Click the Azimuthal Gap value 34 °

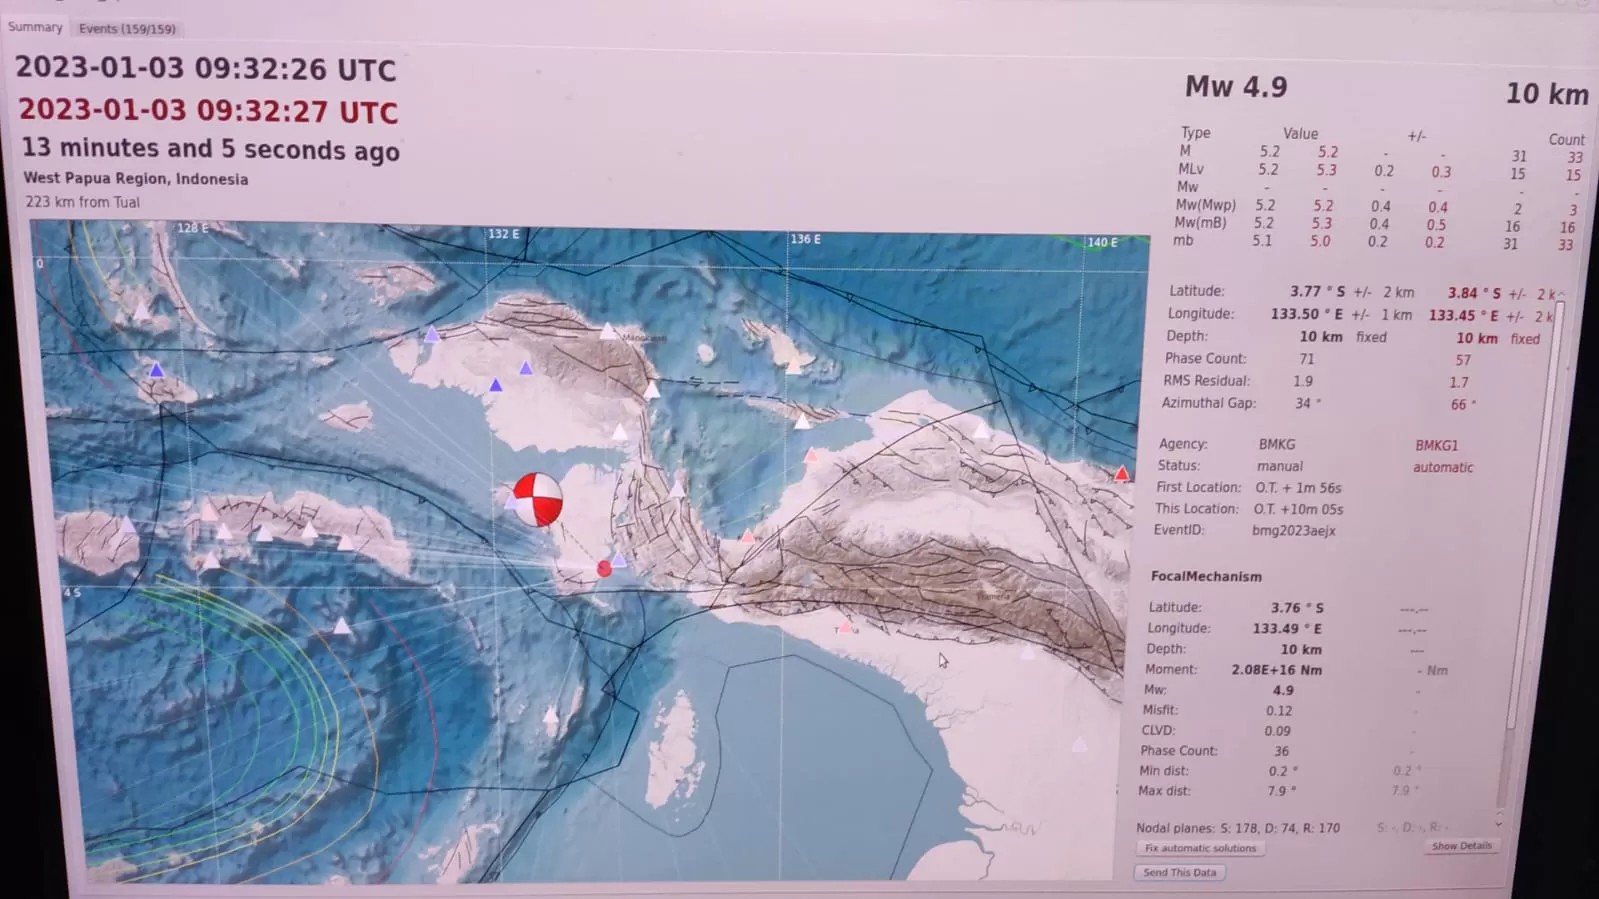(x=1308, y=403)
